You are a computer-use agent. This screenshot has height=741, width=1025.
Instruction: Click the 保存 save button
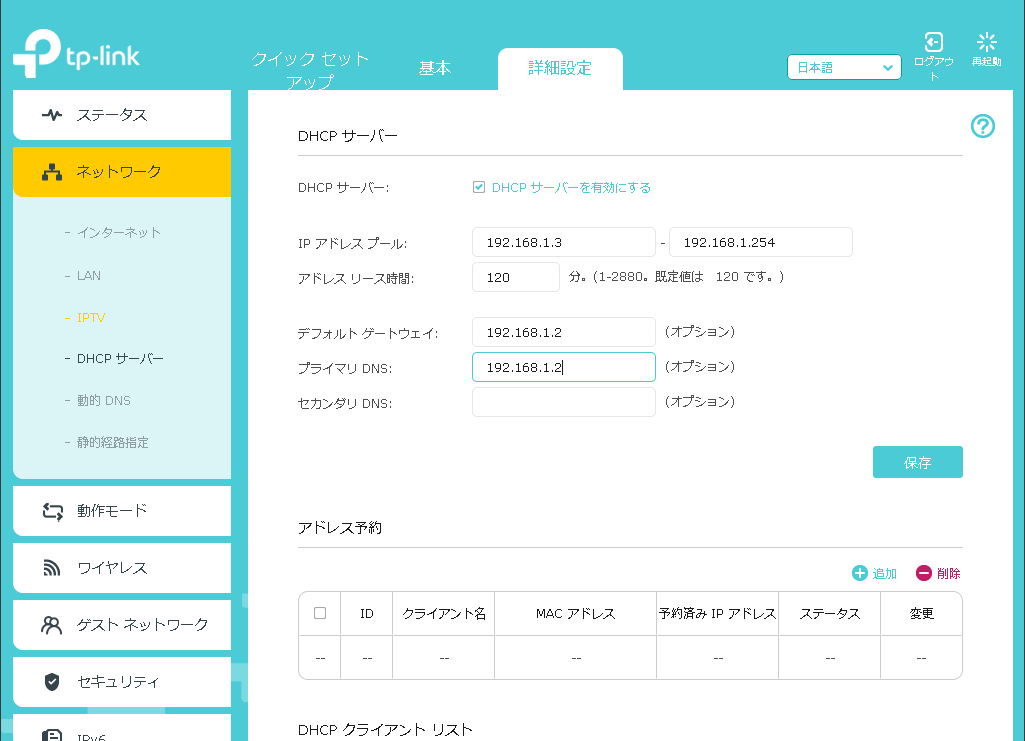917,462
